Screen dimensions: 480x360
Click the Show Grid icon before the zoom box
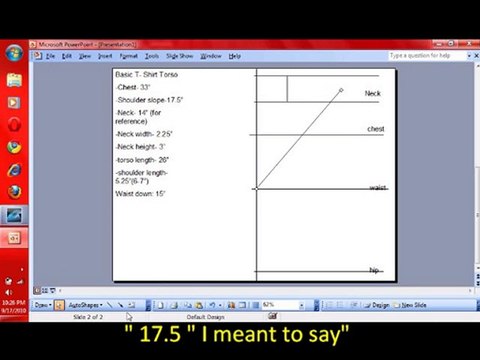256,305
